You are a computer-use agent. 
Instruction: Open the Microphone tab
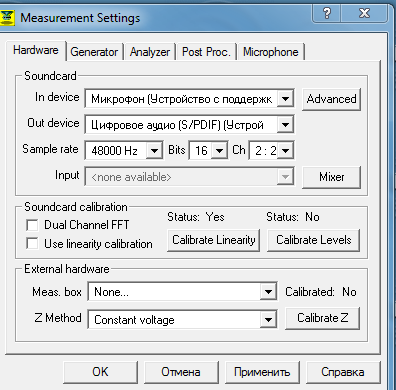click(x=271, y=52)
